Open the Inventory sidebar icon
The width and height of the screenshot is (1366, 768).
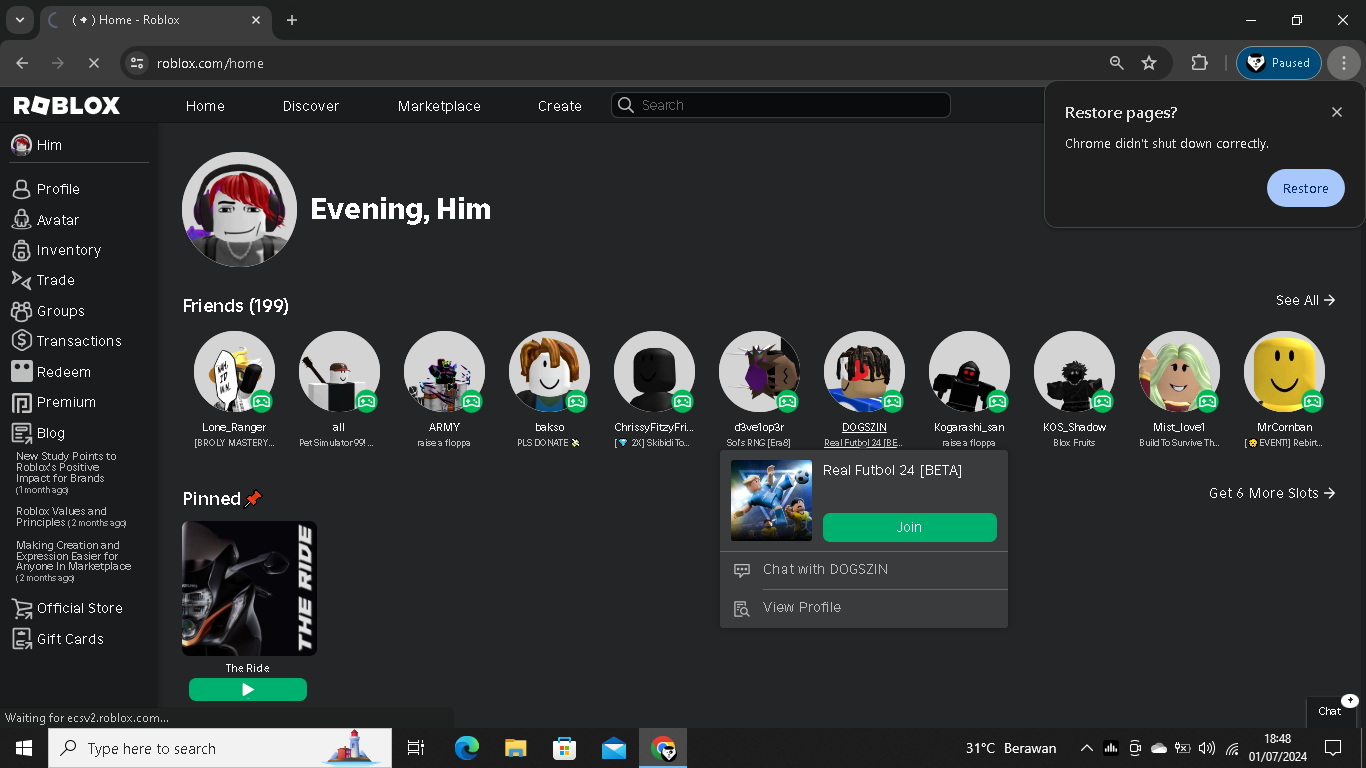coord(21,250)
